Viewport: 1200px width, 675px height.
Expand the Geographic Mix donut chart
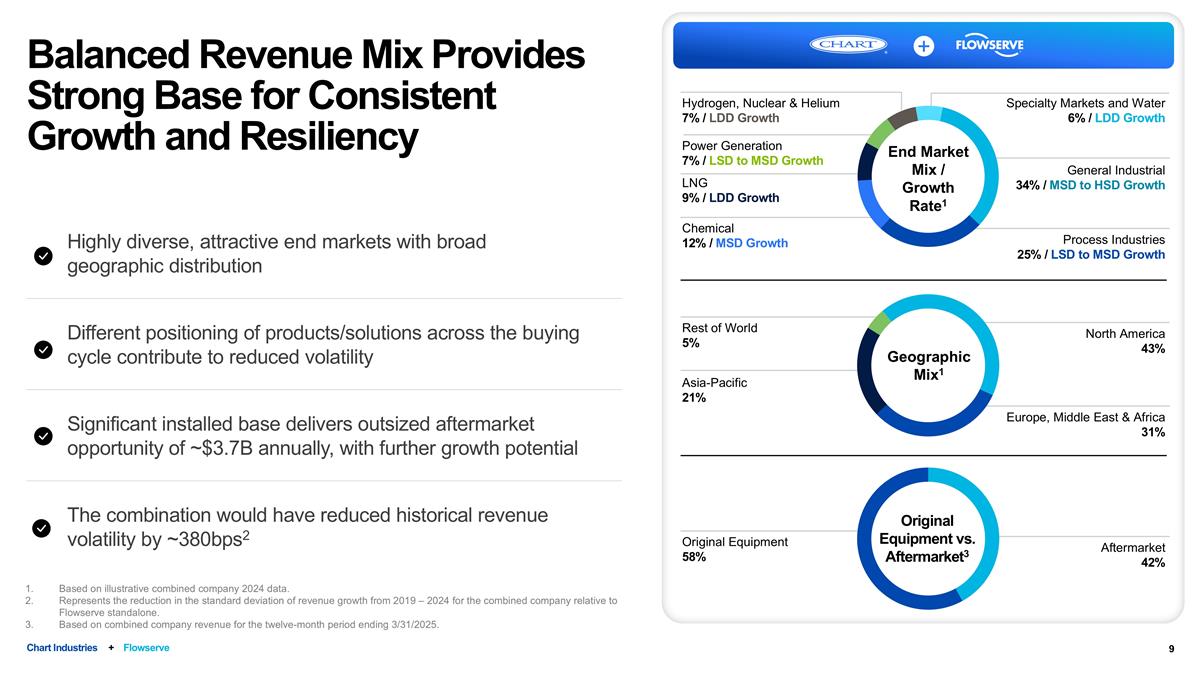tap(928, 365)
